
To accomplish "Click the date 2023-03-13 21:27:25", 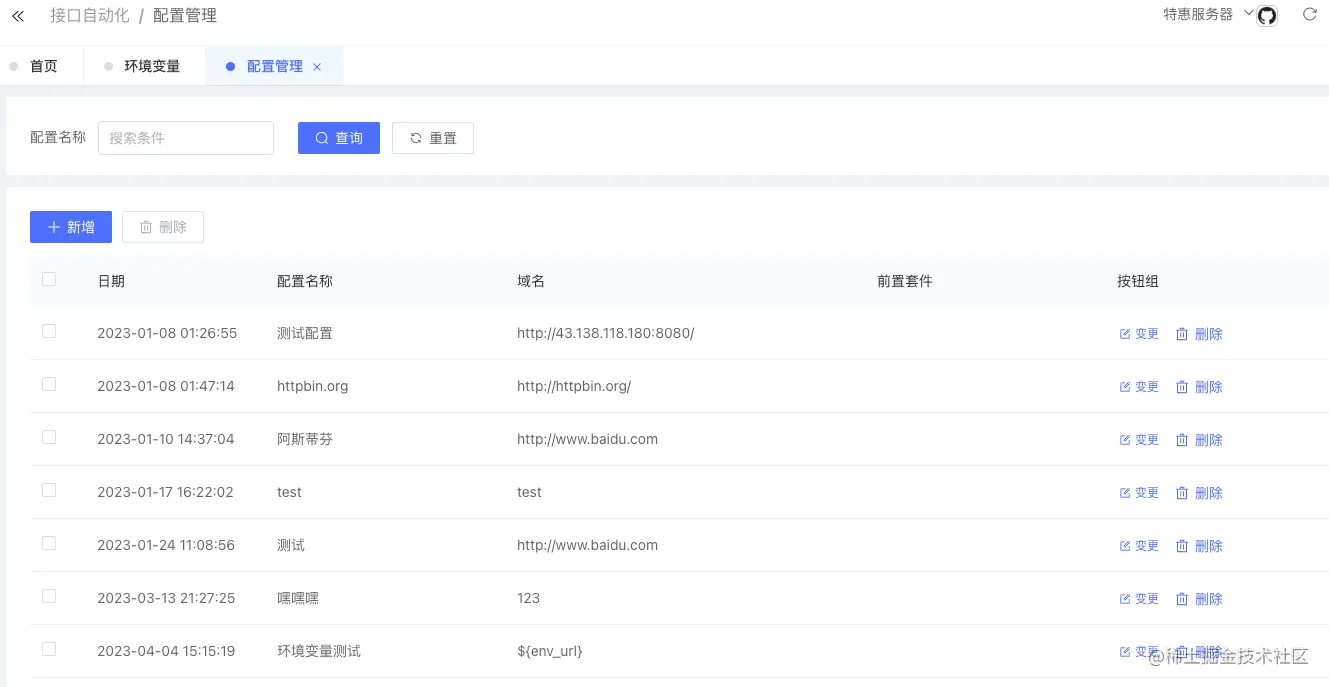I will pos(166,598).
